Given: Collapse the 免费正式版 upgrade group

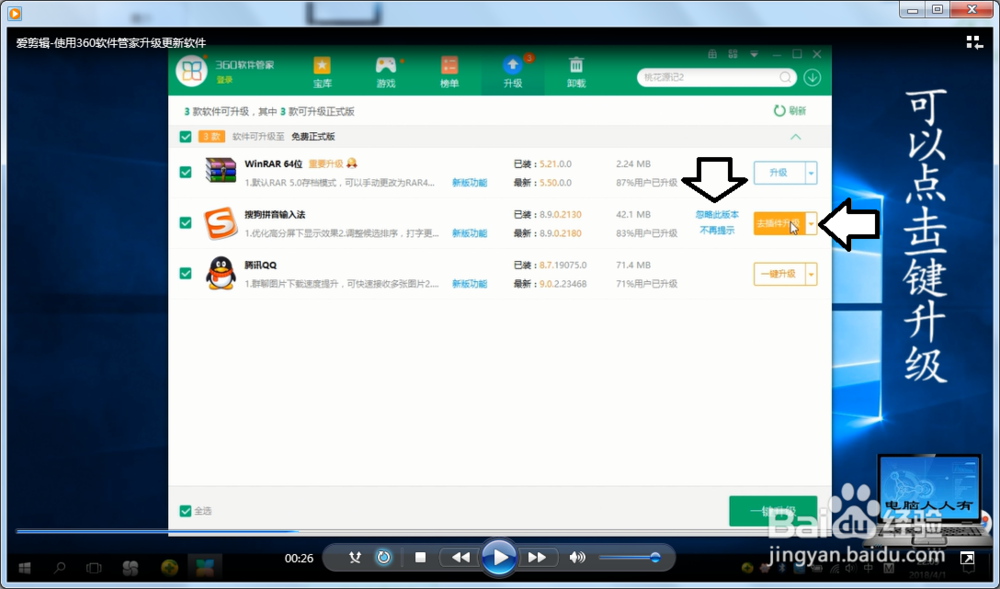Looking at the screenshot, I should [795, 136].
